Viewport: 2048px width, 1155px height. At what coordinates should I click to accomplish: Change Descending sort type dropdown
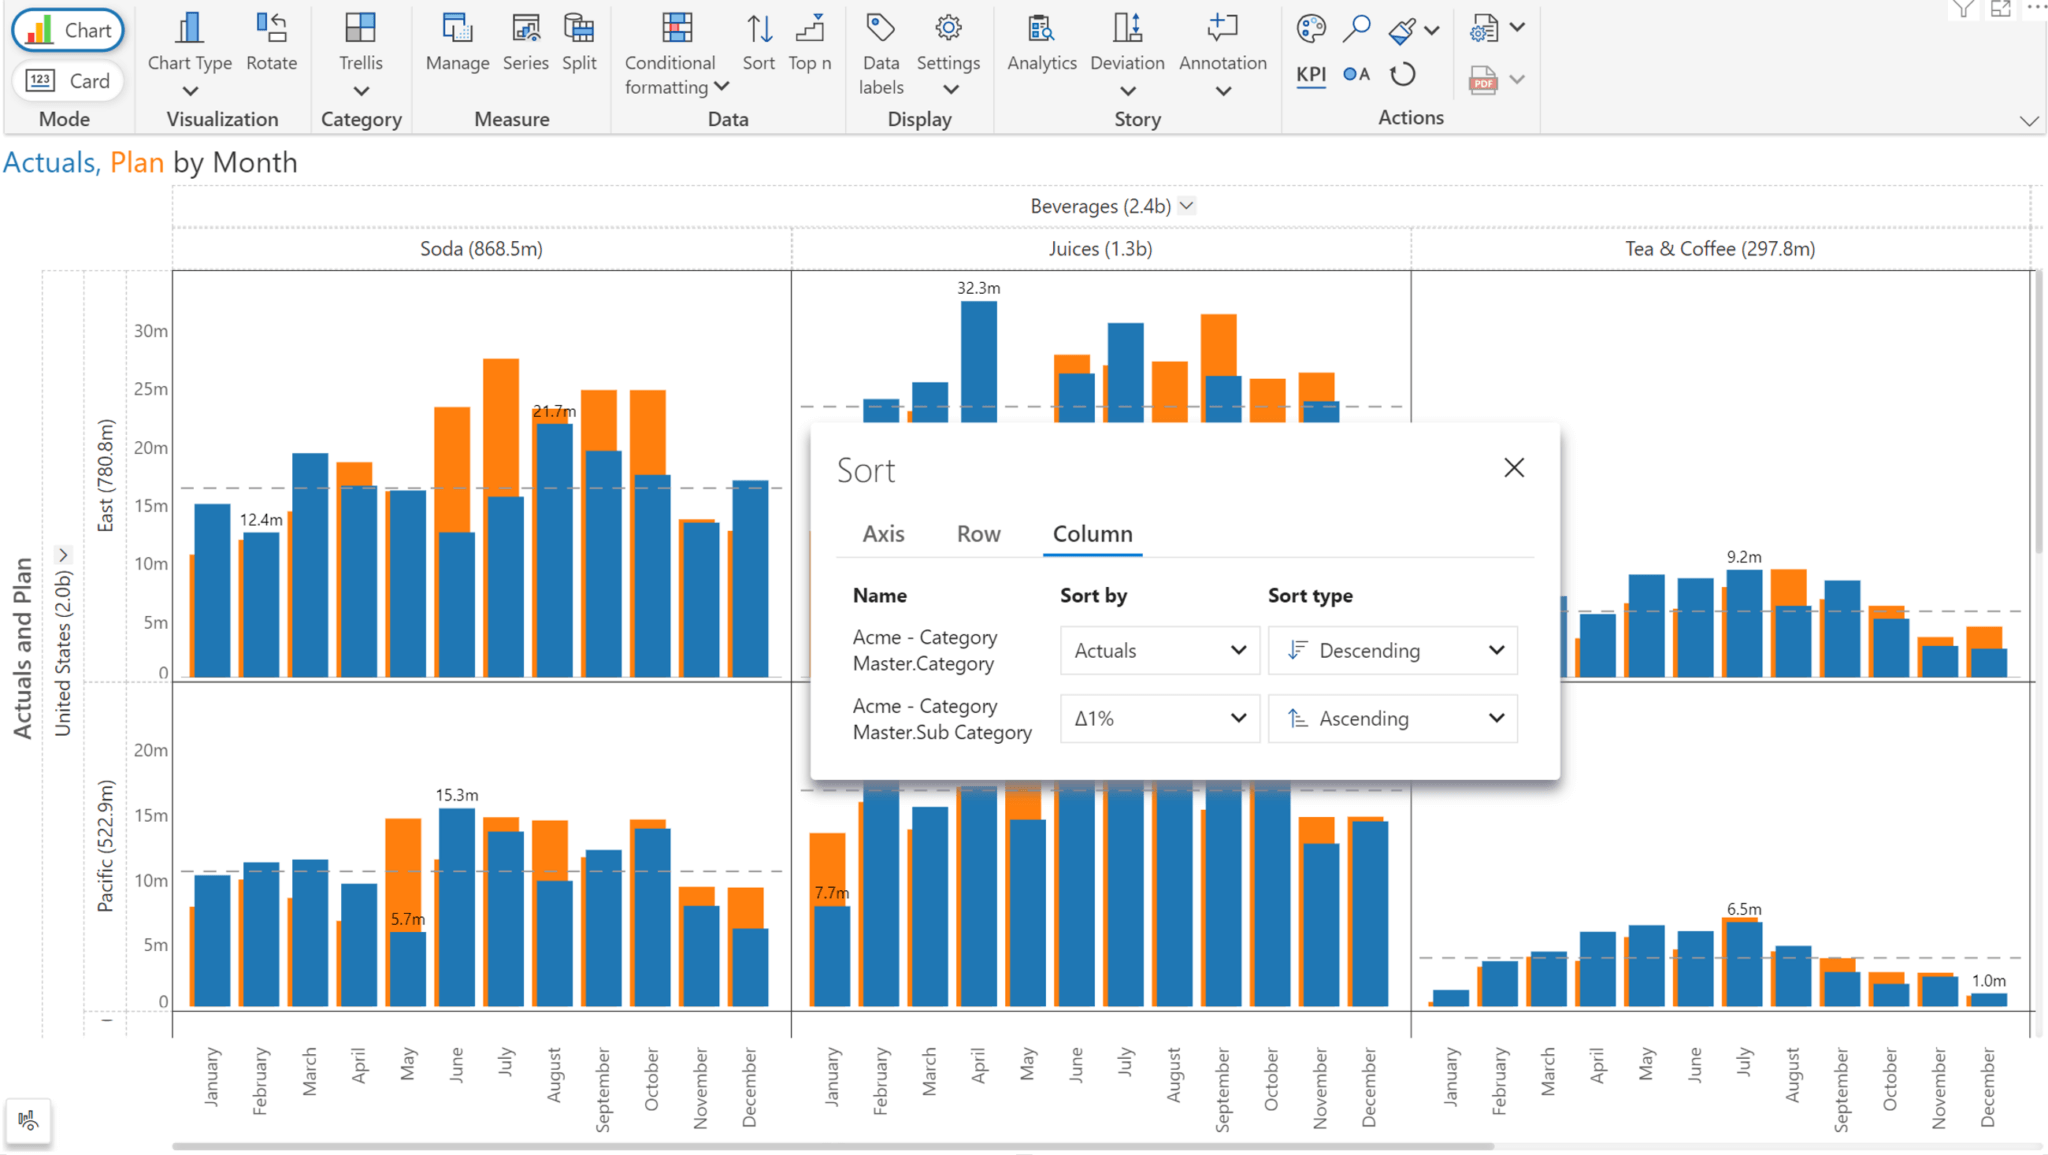(1392, 650)
